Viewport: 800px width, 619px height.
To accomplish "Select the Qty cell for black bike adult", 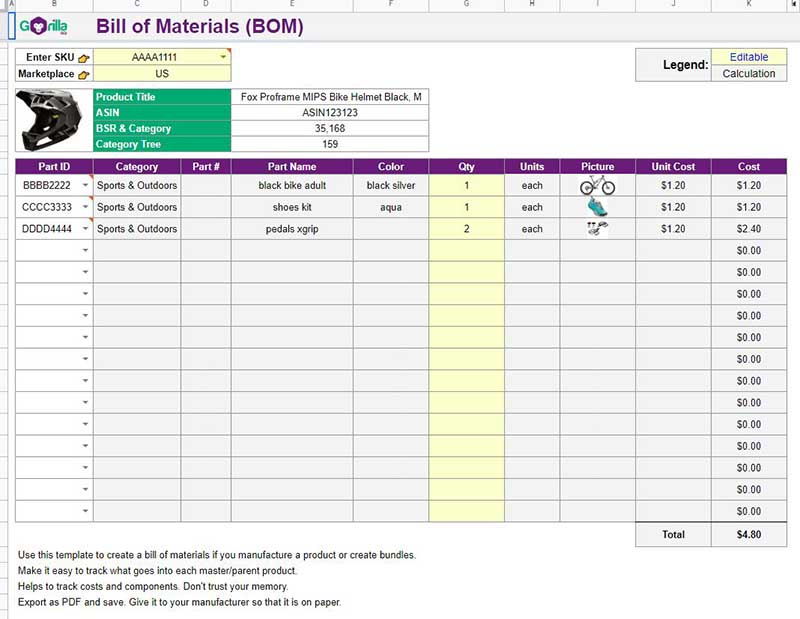I will click(466, 185).
